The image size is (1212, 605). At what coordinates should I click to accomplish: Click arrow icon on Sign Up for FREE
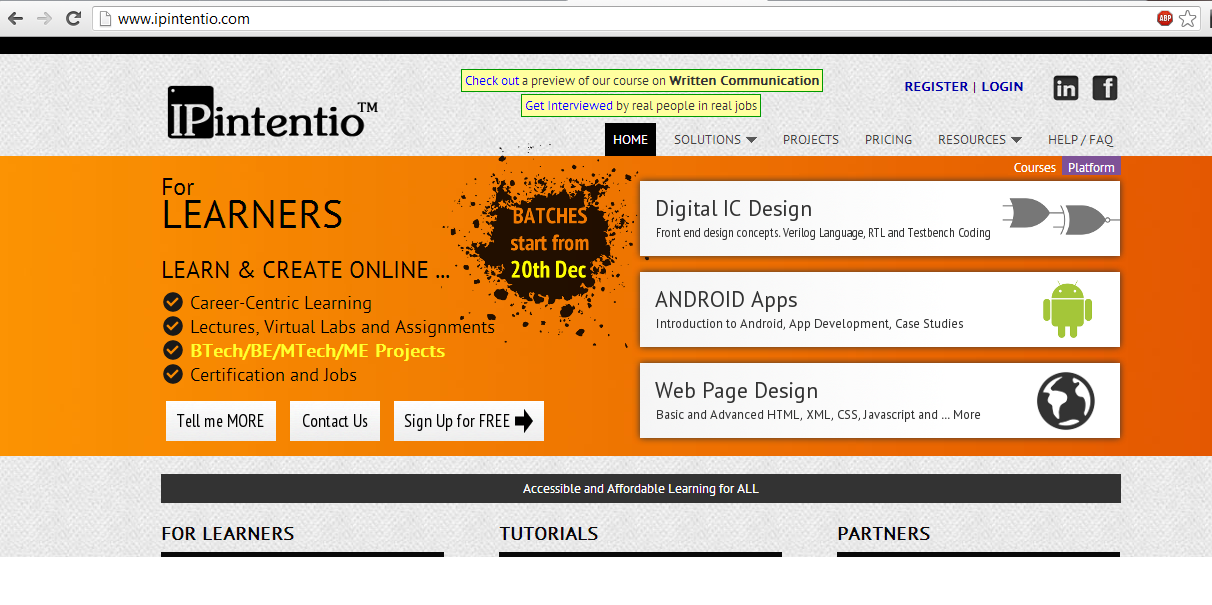(524, 421)
